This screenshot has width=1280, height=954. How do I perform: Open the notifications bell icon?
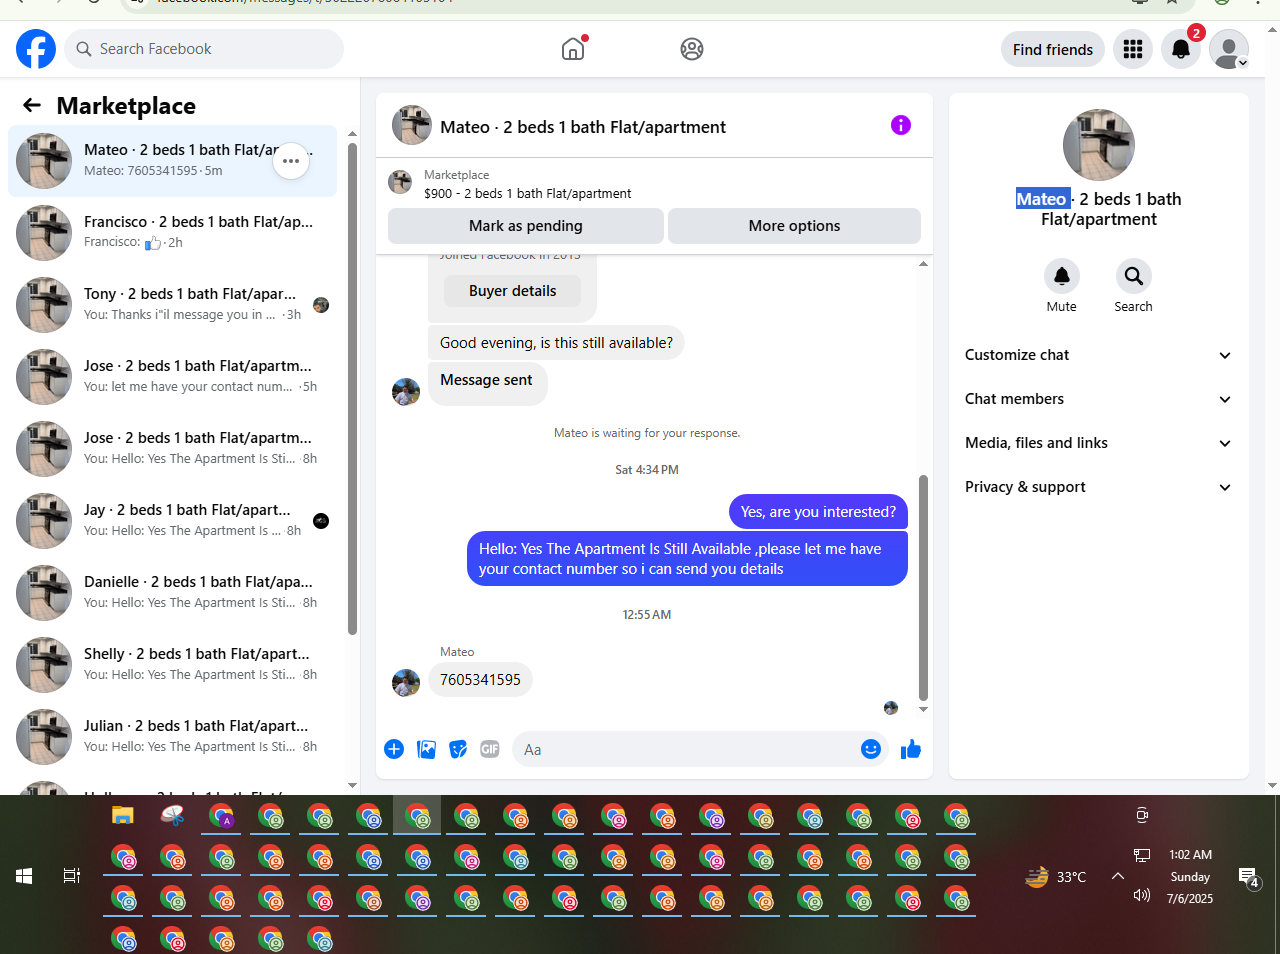coord(1181,49)
